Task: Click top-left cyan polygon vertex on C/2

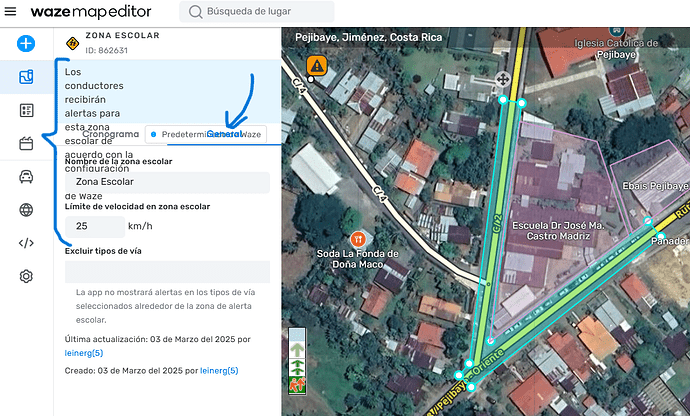Action: coord(503,100)
